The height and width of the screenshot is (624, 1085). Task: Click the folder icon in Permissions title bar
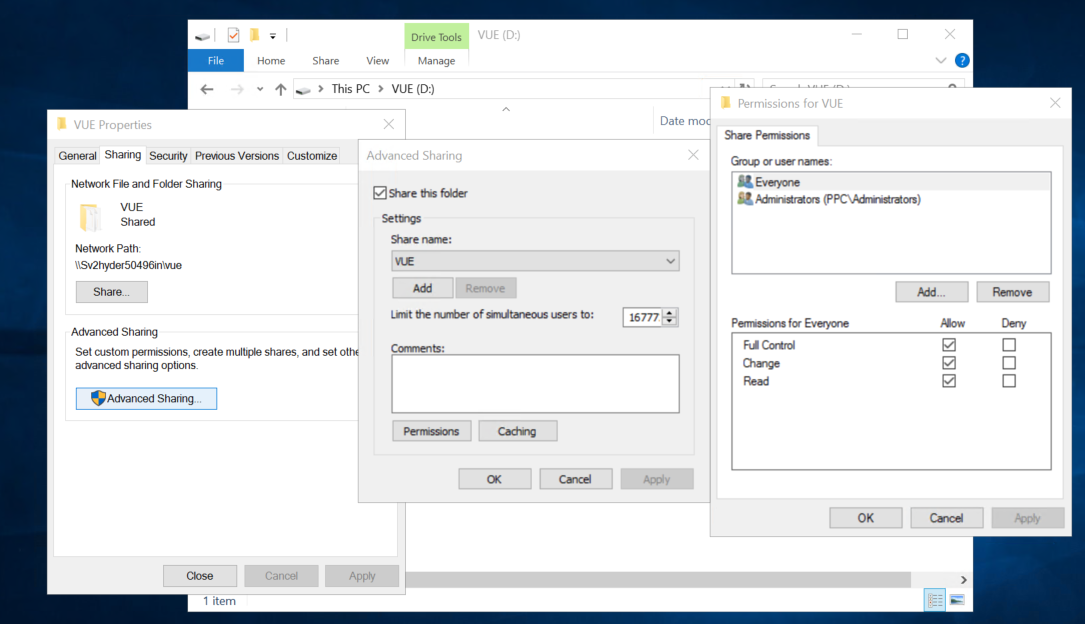(725, 103)
